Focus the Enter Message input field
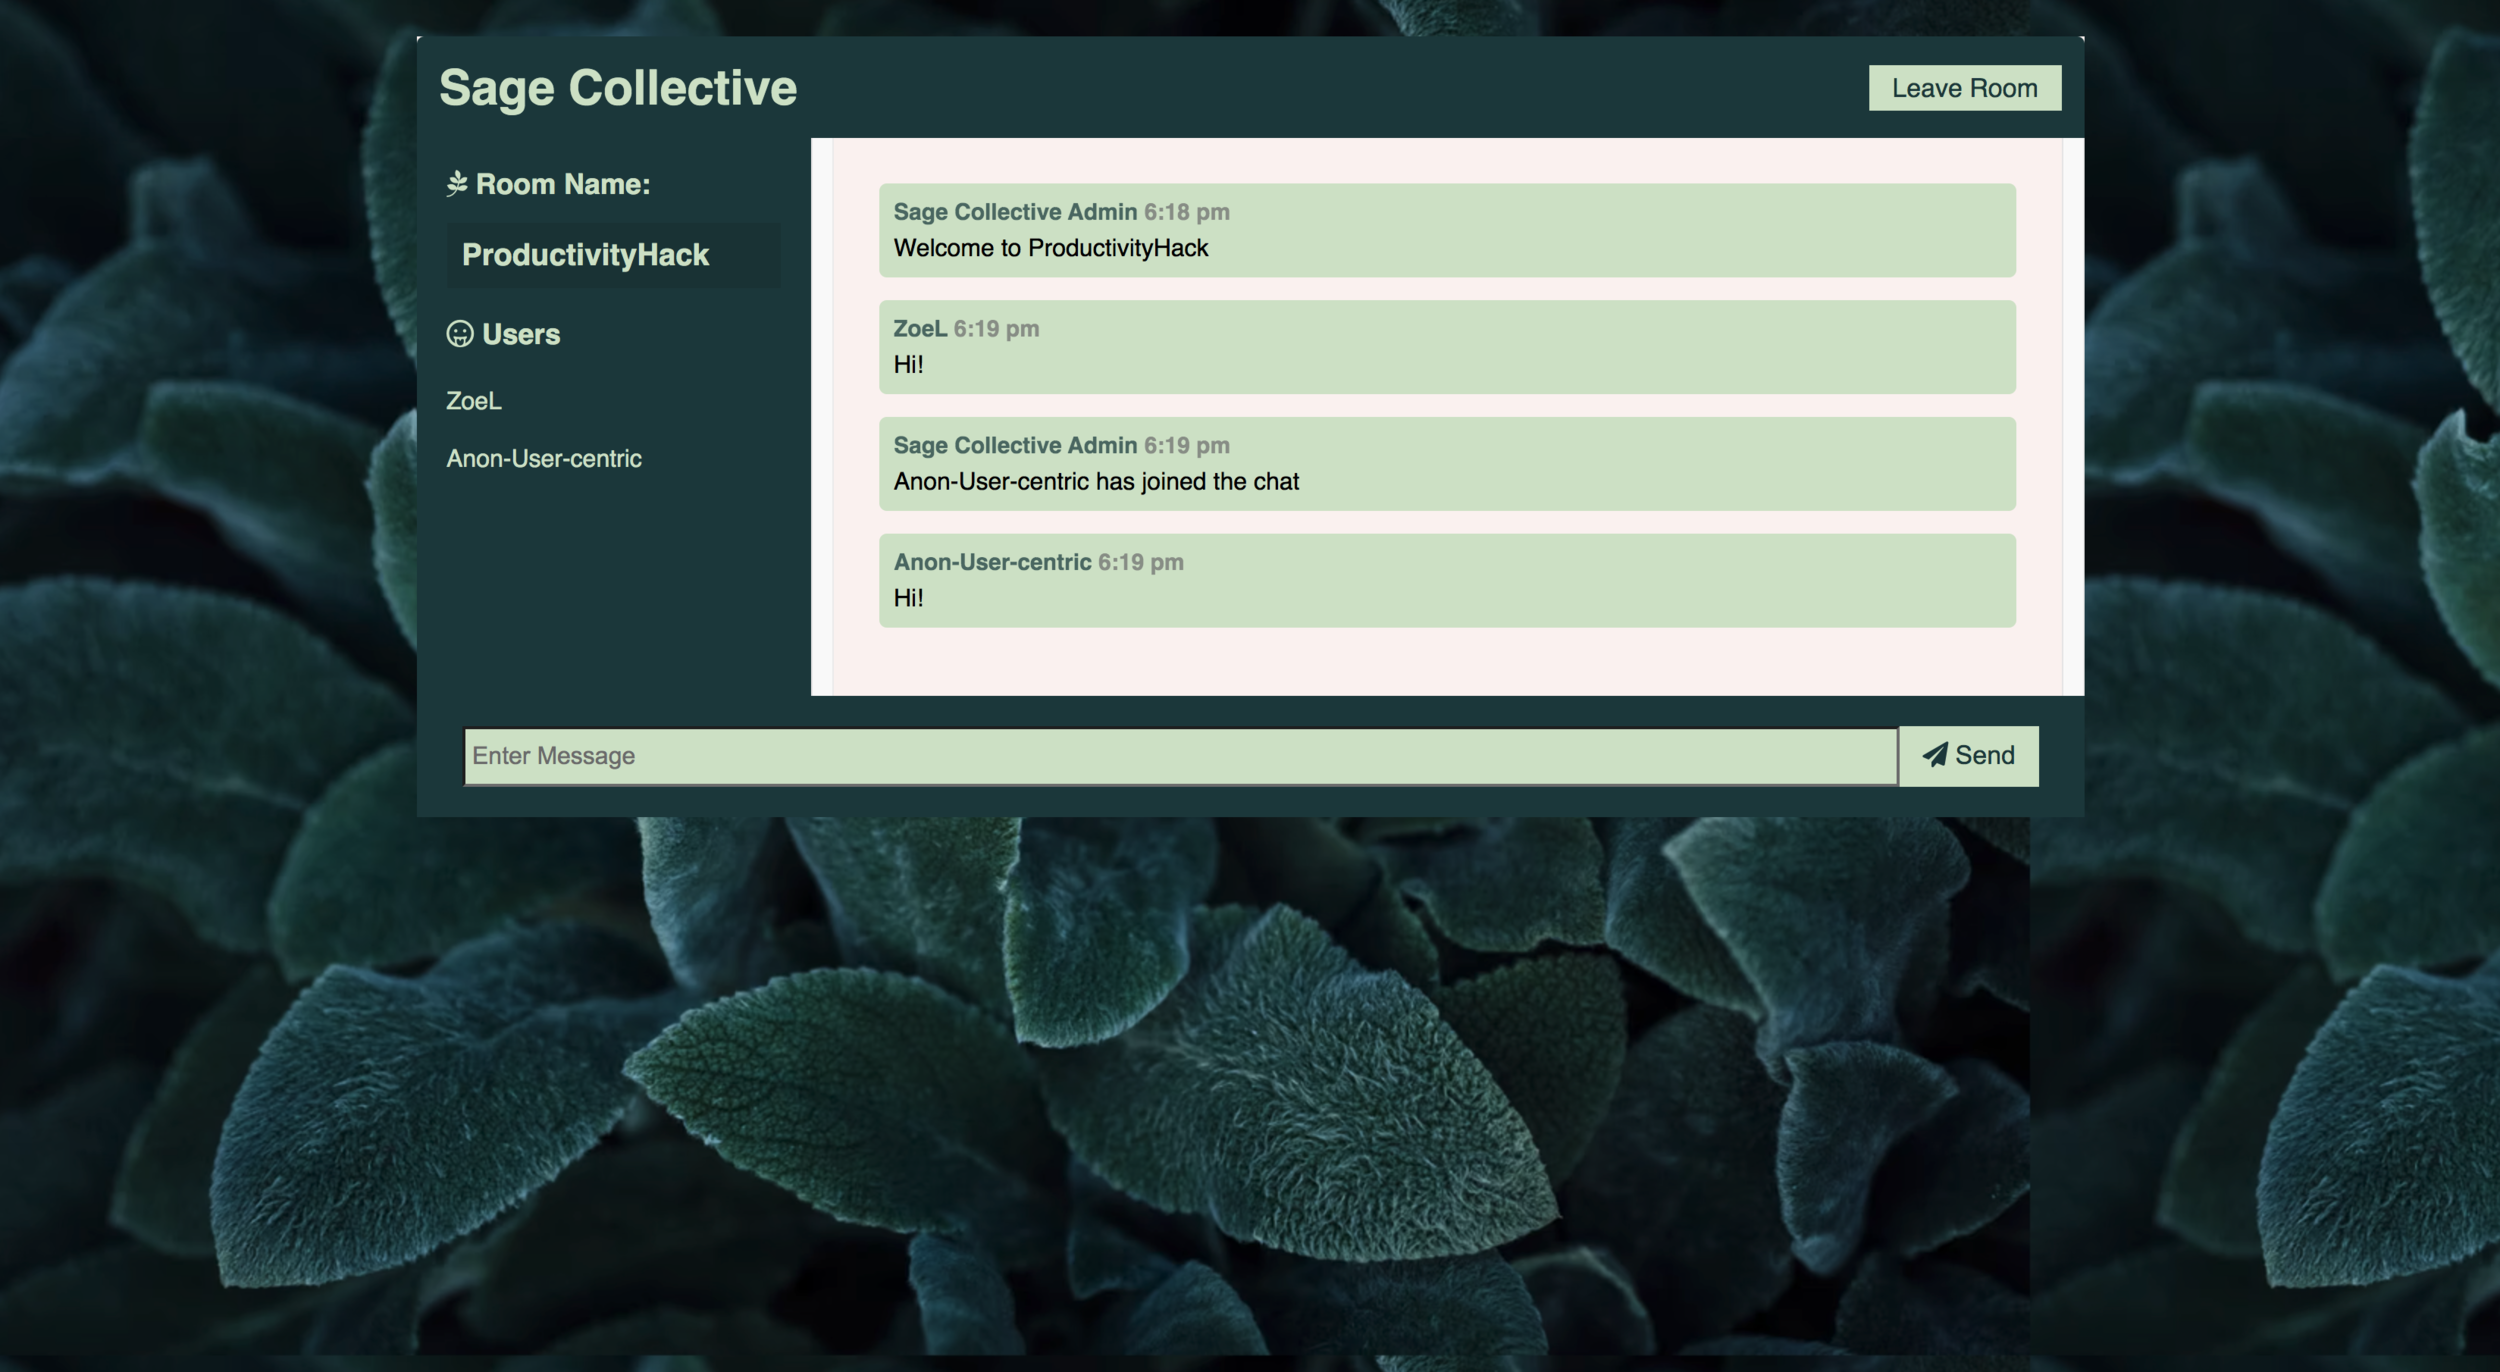The height and width of the screenshot is (1372, 2500). click(x=1180, y=756)
